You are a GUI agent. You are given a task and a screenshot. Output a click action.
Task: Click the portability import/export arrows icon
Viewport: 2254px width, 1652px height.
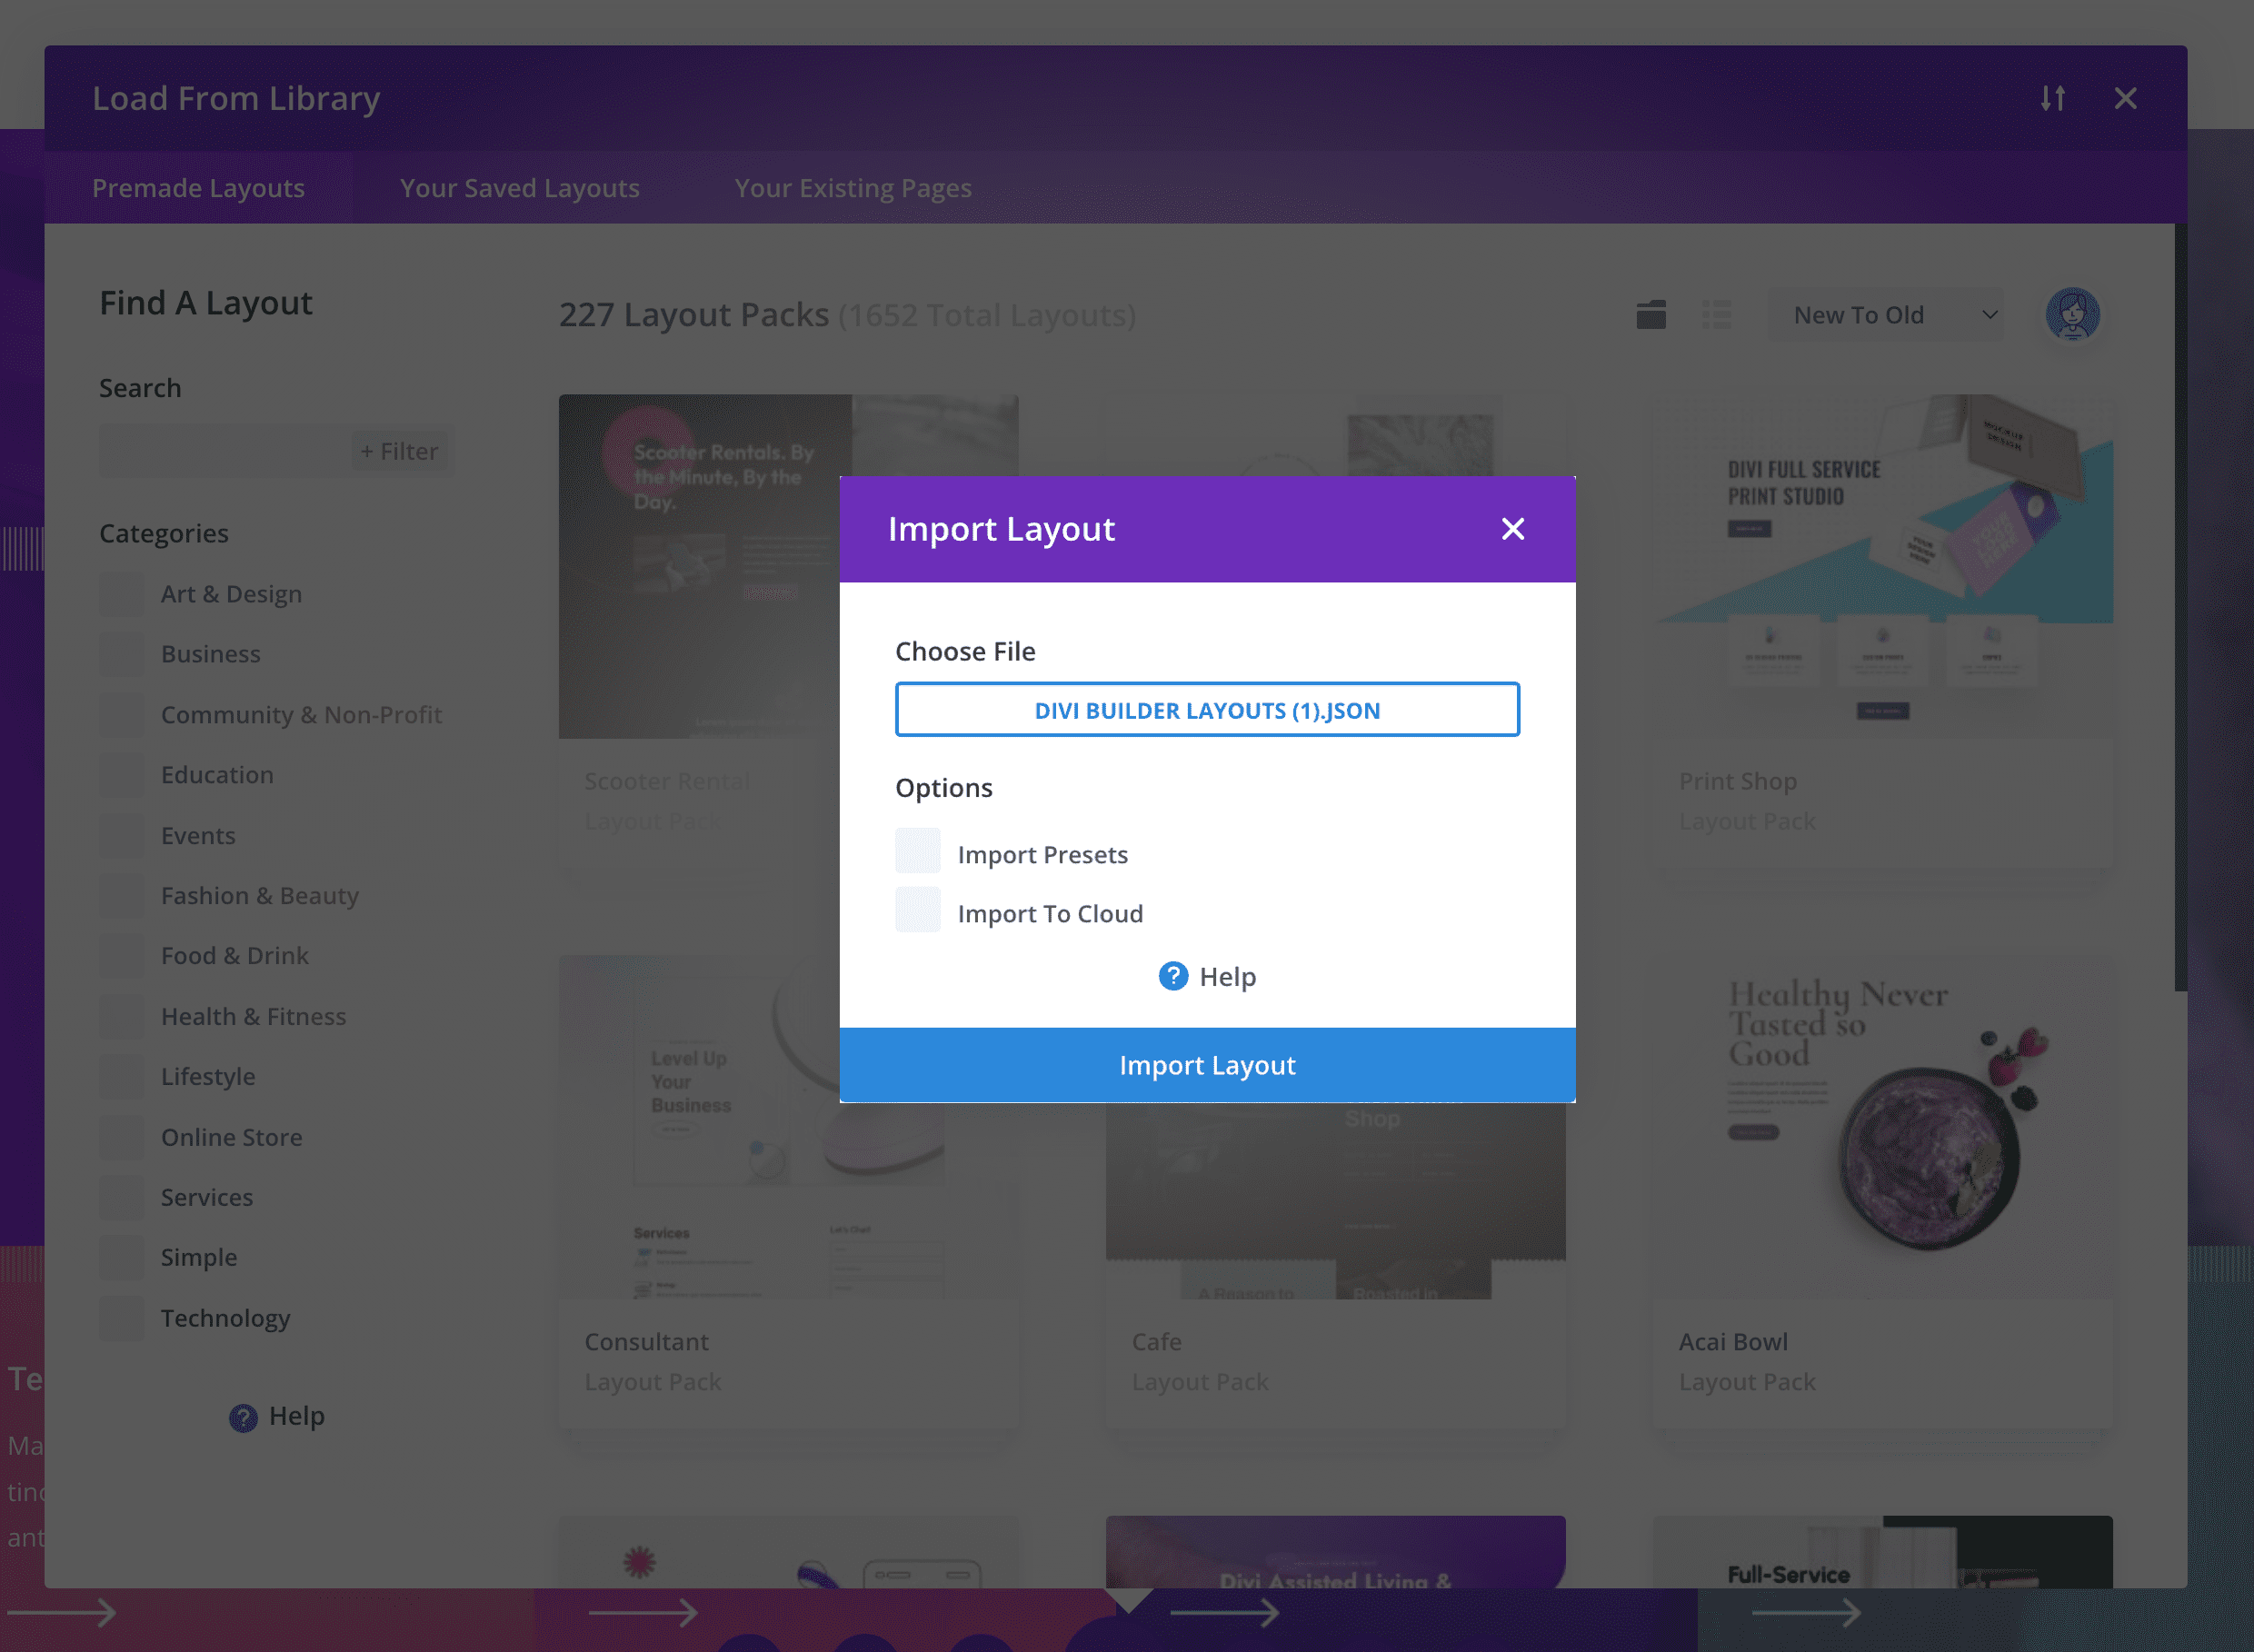2052,98
